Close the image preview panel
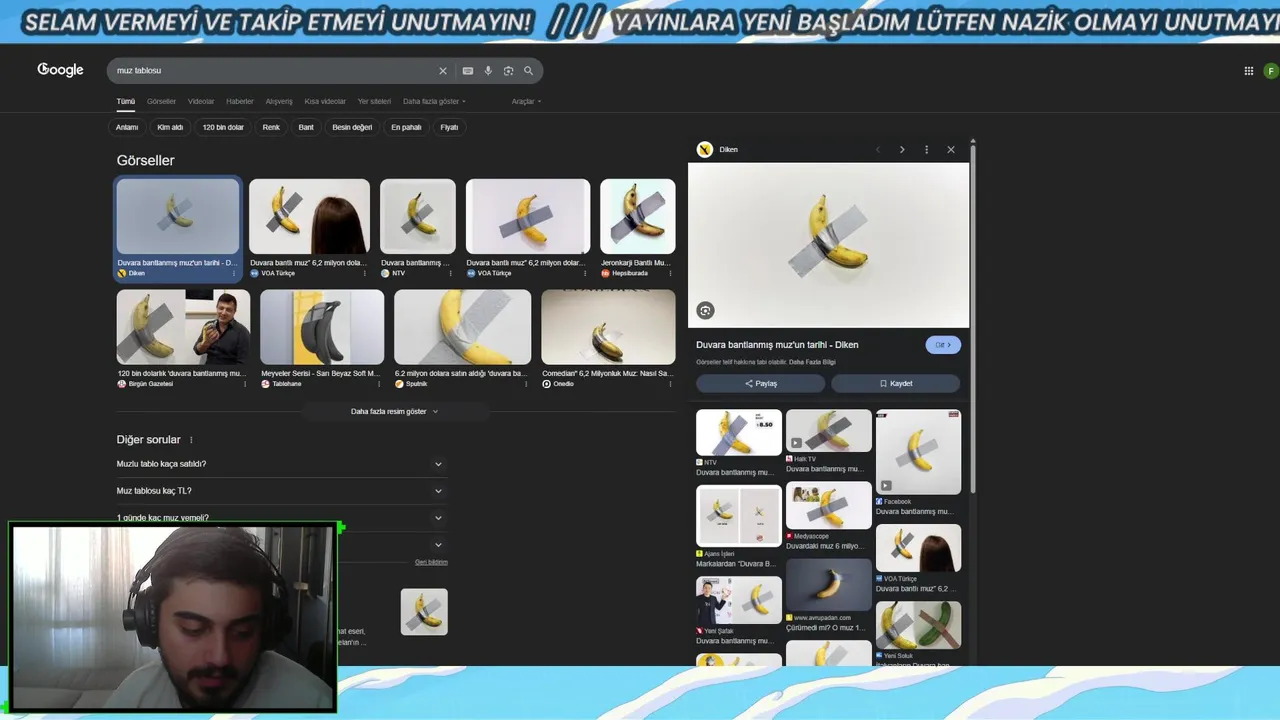 951,150
